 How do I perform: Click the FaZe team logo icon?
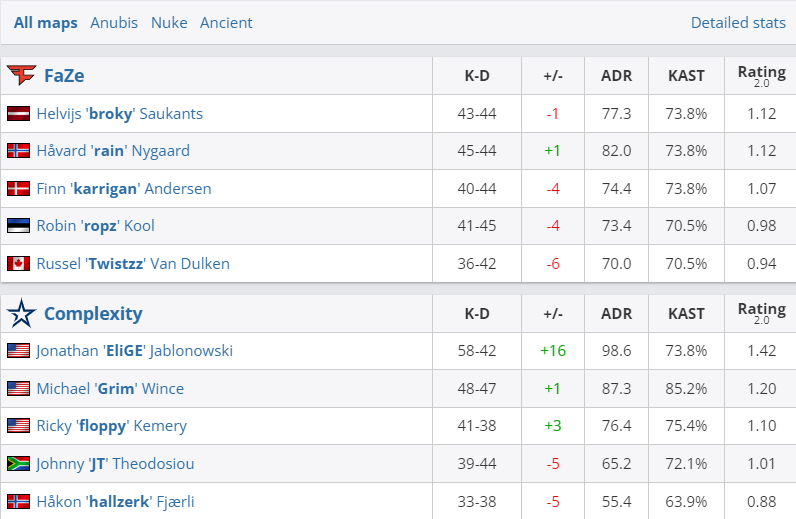21,75
